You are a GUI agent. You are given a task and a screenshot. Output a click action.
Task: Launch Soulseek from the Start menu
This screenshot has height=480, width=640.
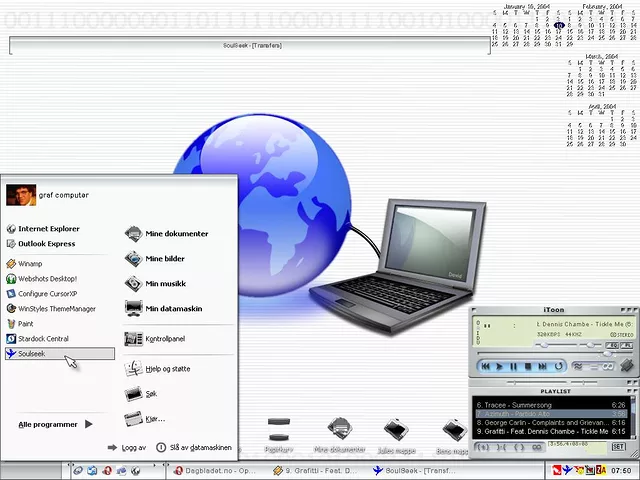coord(32,354)
